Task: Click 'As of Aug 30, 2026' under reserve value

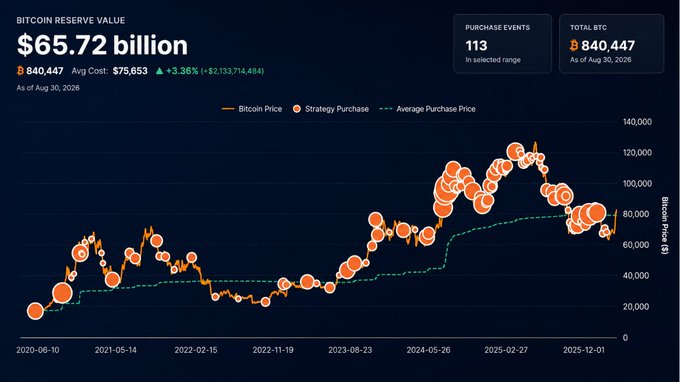Action: [x=48, y=88]
